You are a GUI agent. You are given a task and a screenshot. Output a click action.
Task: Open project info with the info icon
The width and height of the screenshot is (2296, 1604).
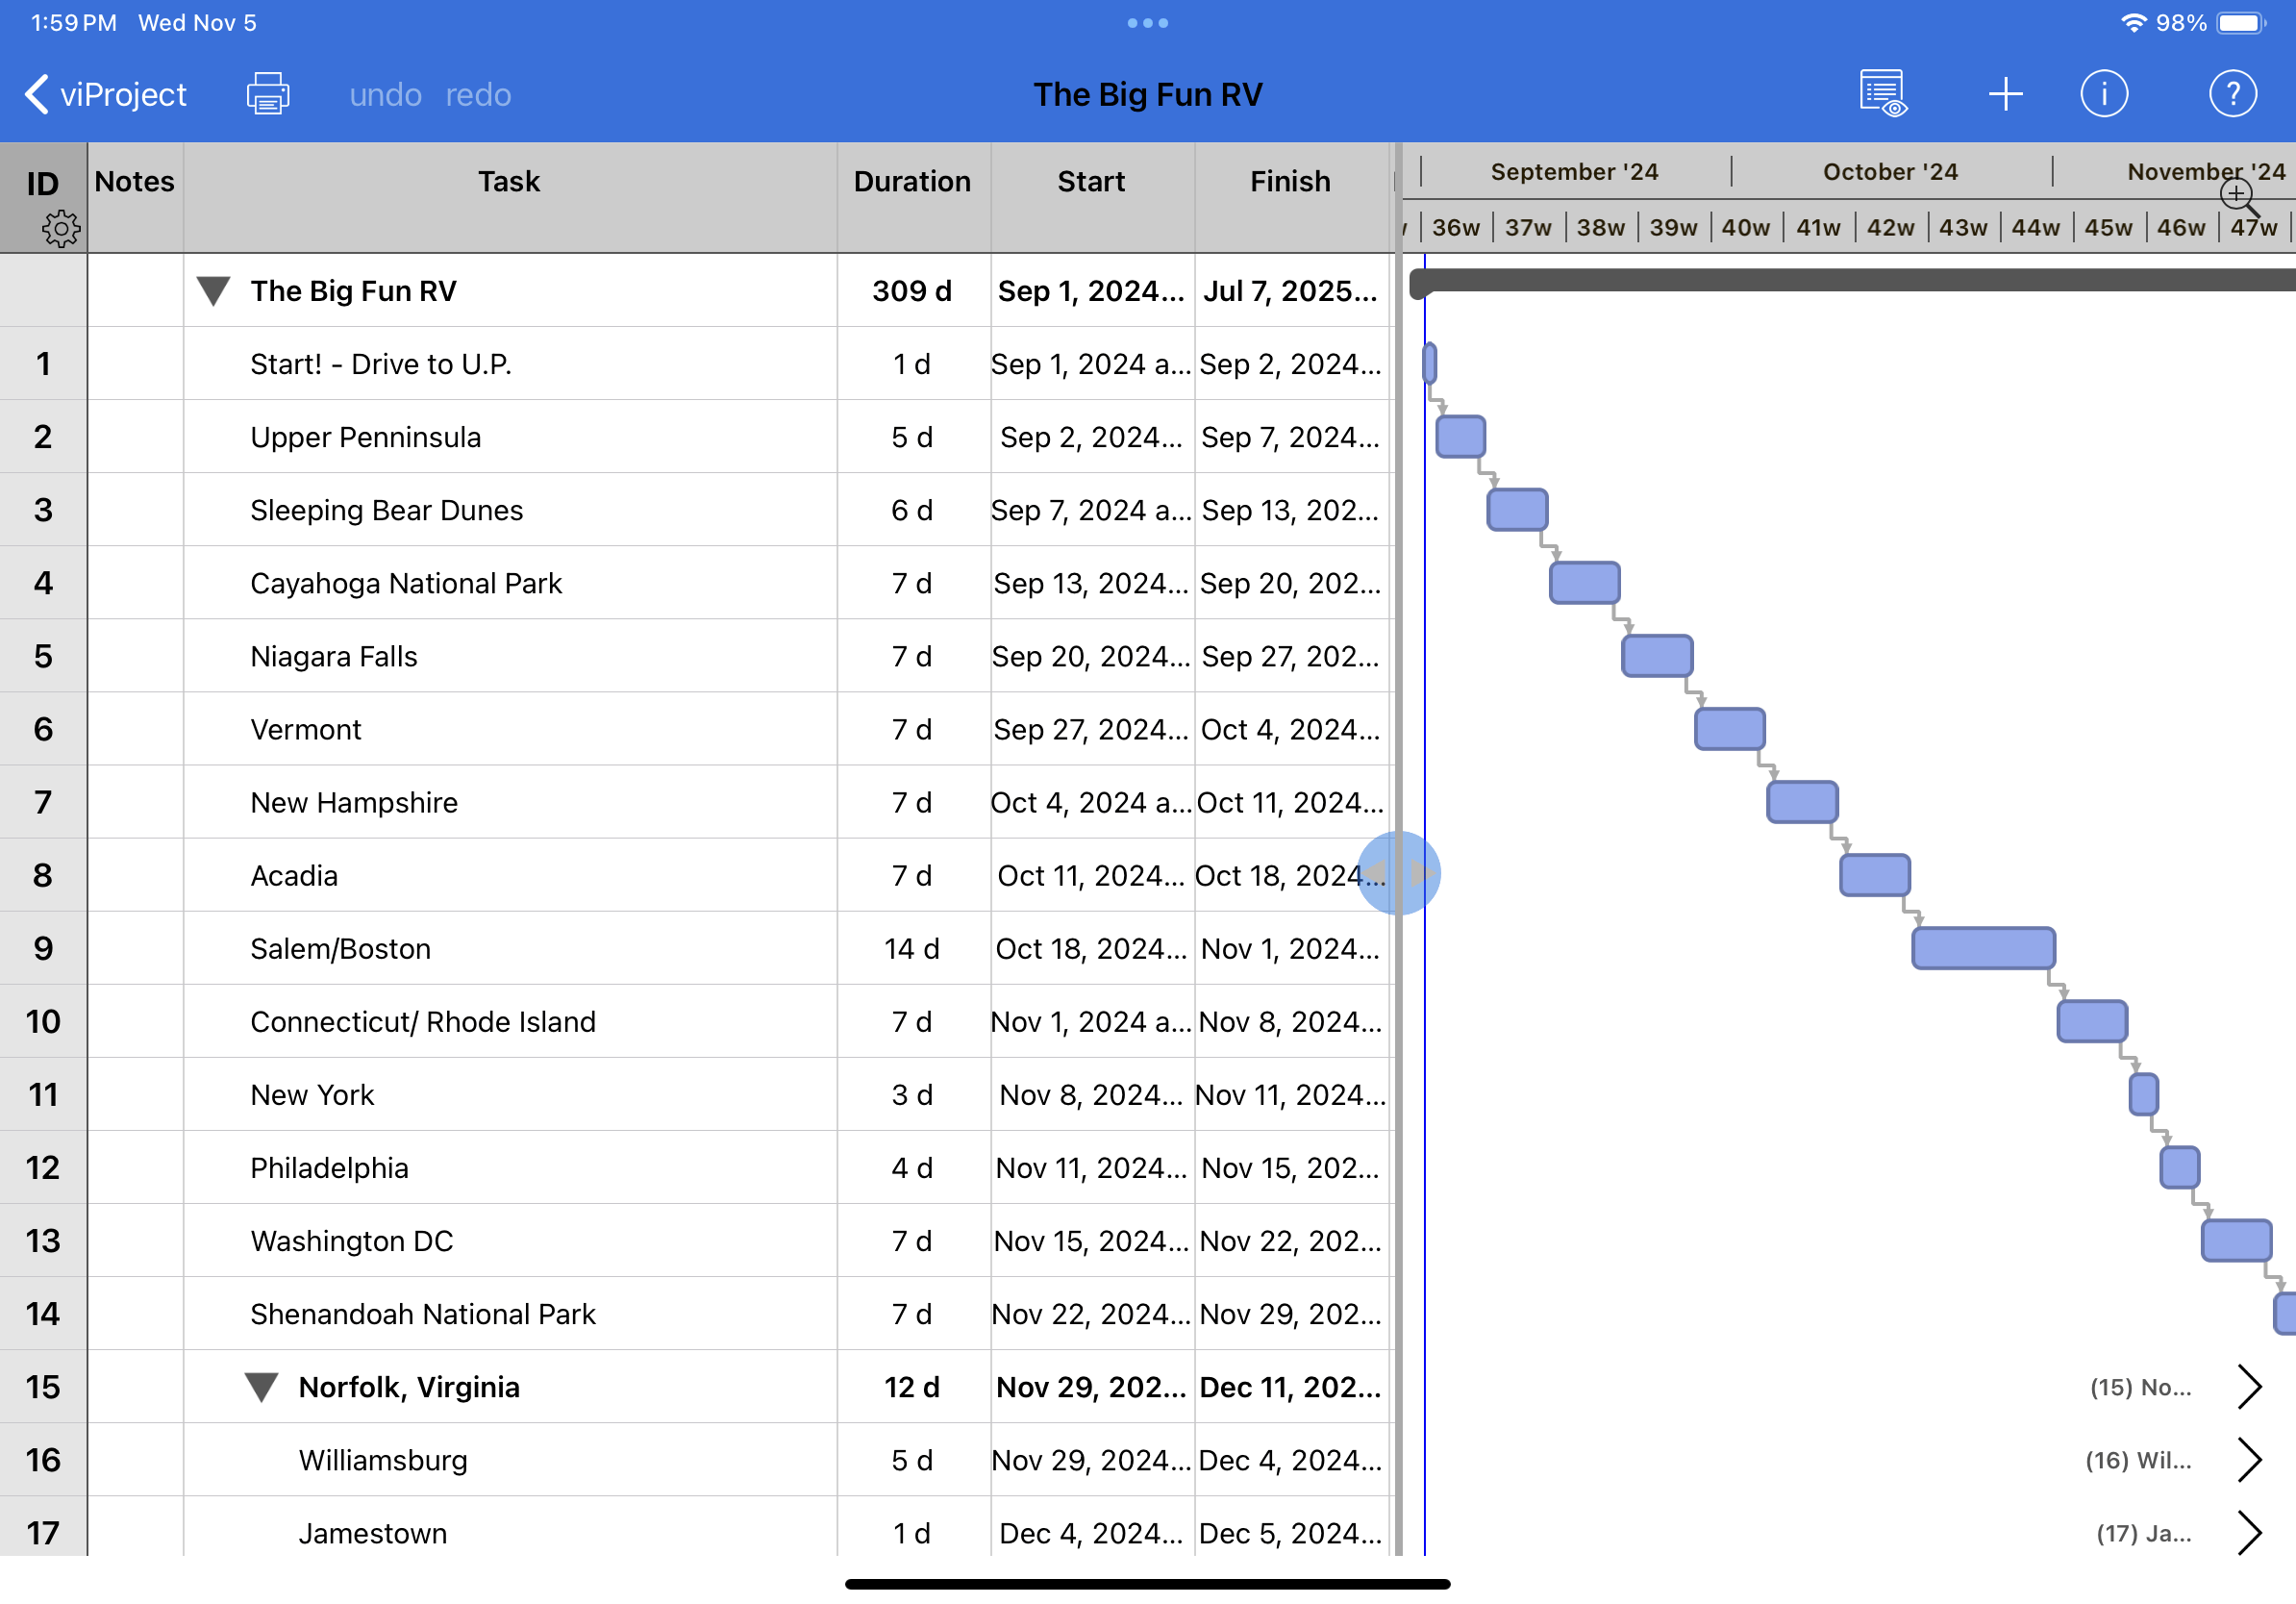pyautogui.click(x=2105, y=93)
